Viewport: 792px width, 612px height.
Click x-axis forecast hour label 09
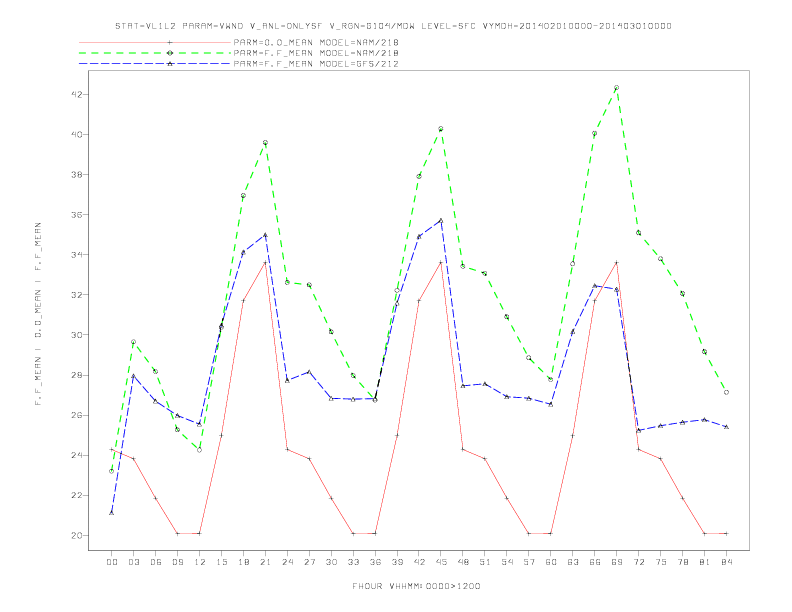[177, 562]
